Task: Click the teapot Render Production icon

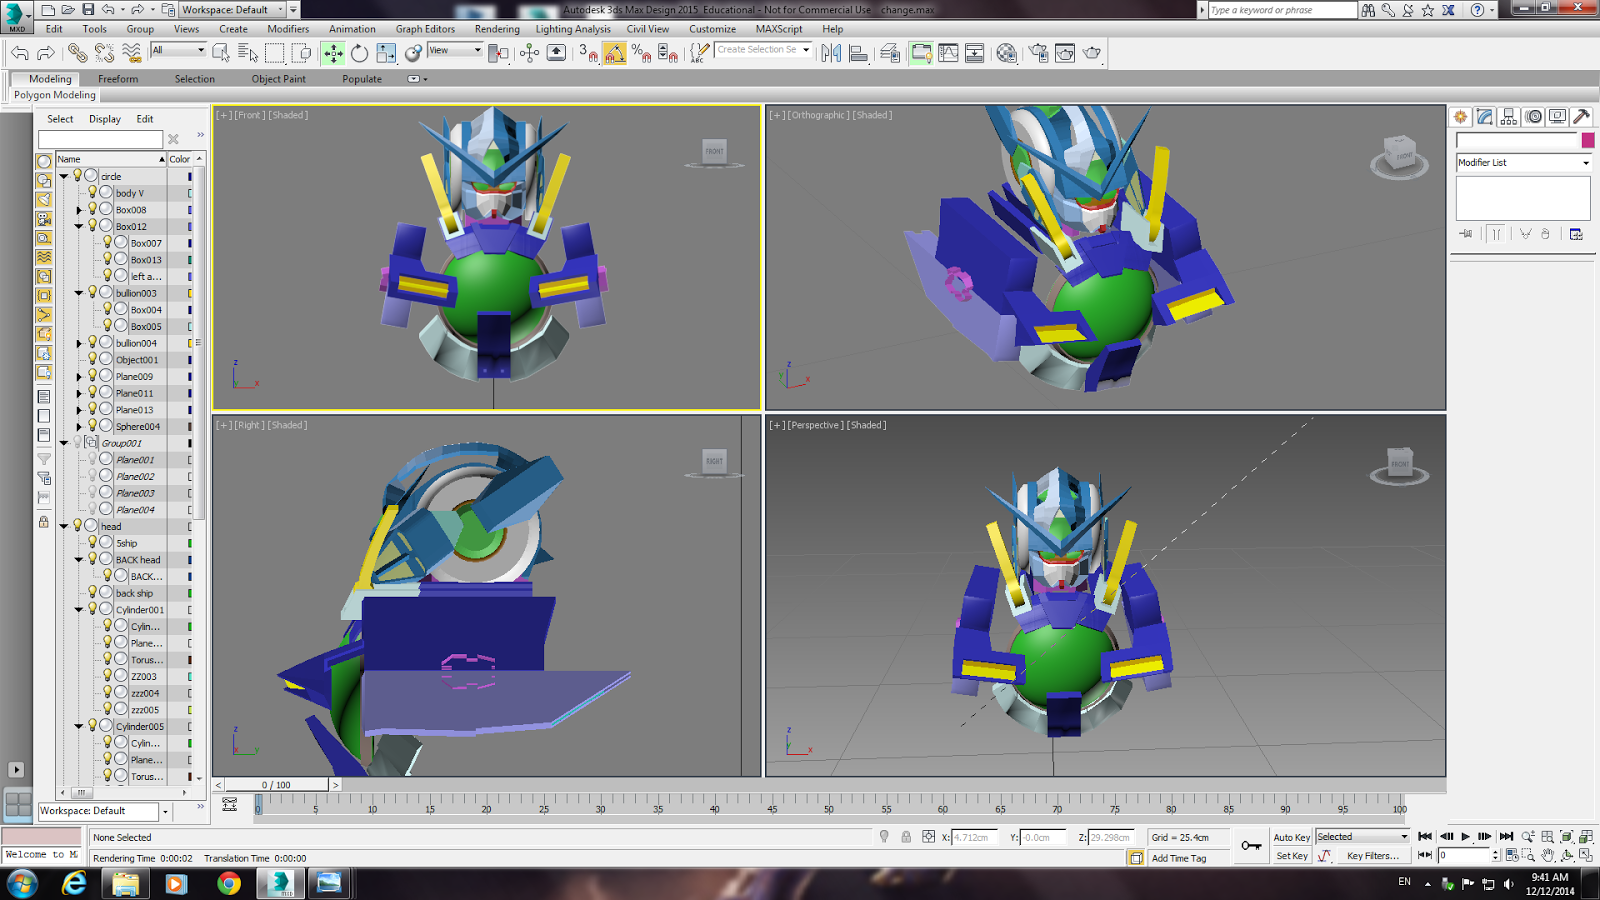Action: point(1092,53)
